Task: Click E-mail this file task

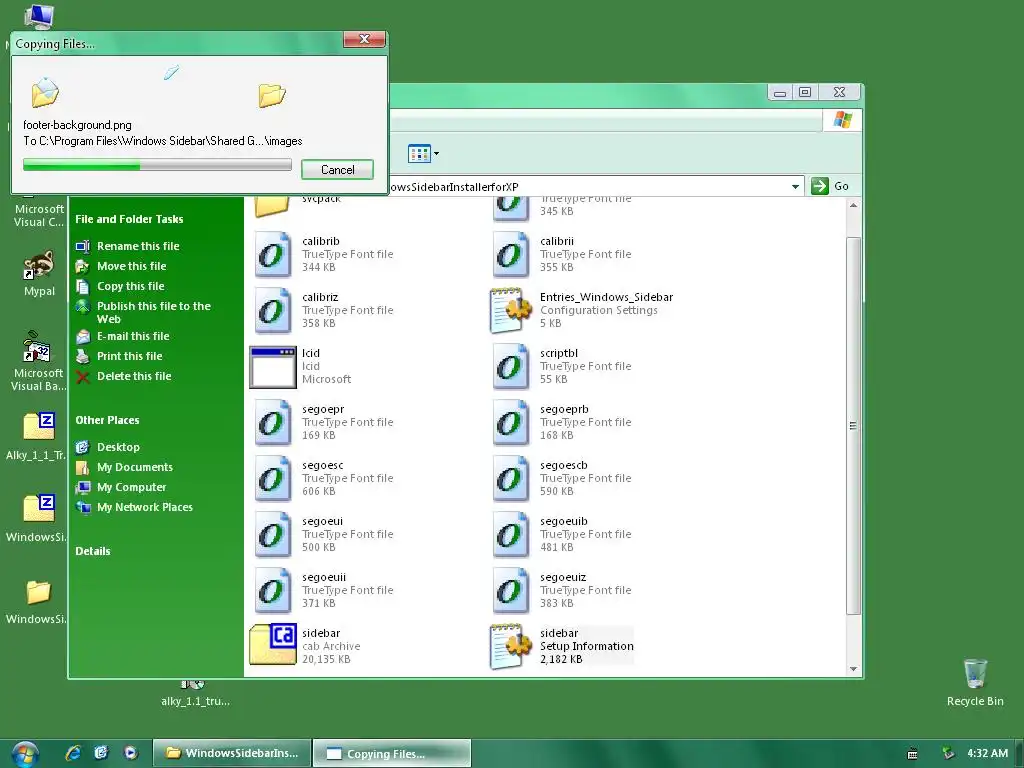Action: point(133,336)
